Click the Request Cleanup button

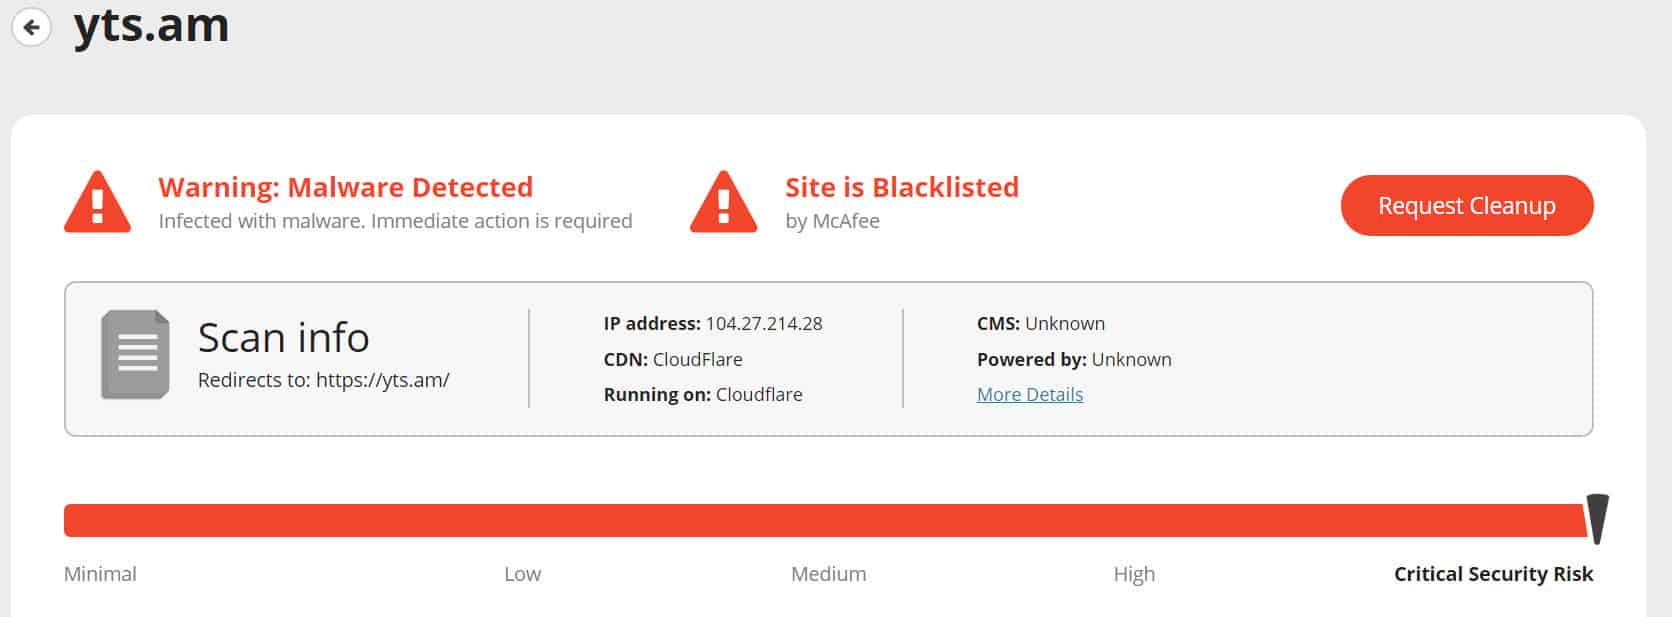click(x=1466, y=205)
